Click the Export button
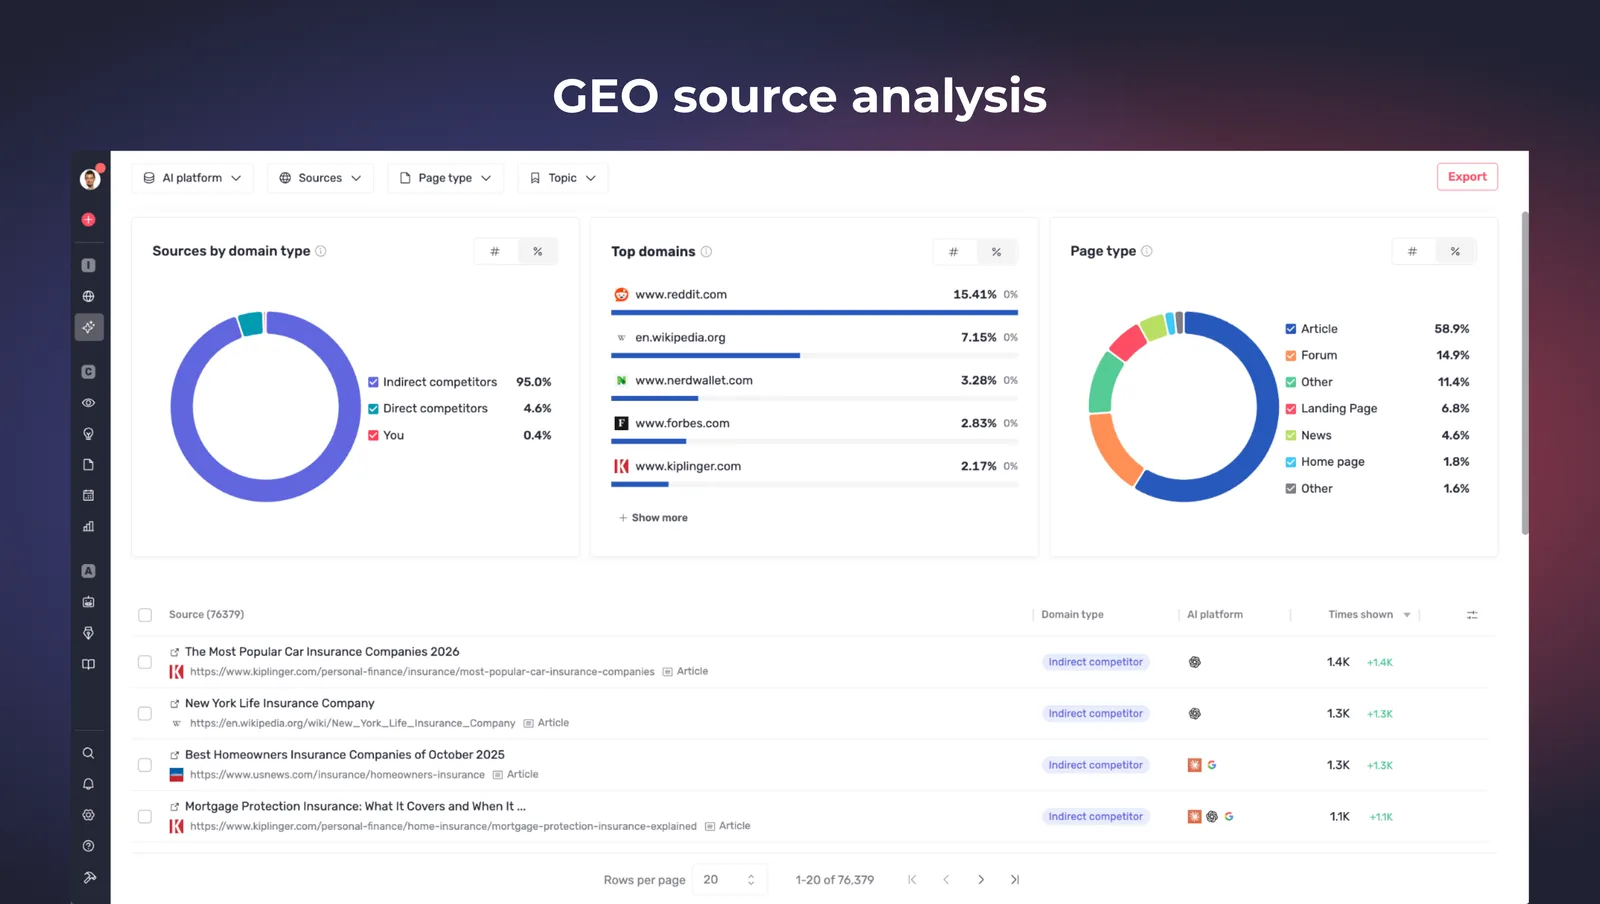This screenshot has width=1600, height=904. 1467,177
